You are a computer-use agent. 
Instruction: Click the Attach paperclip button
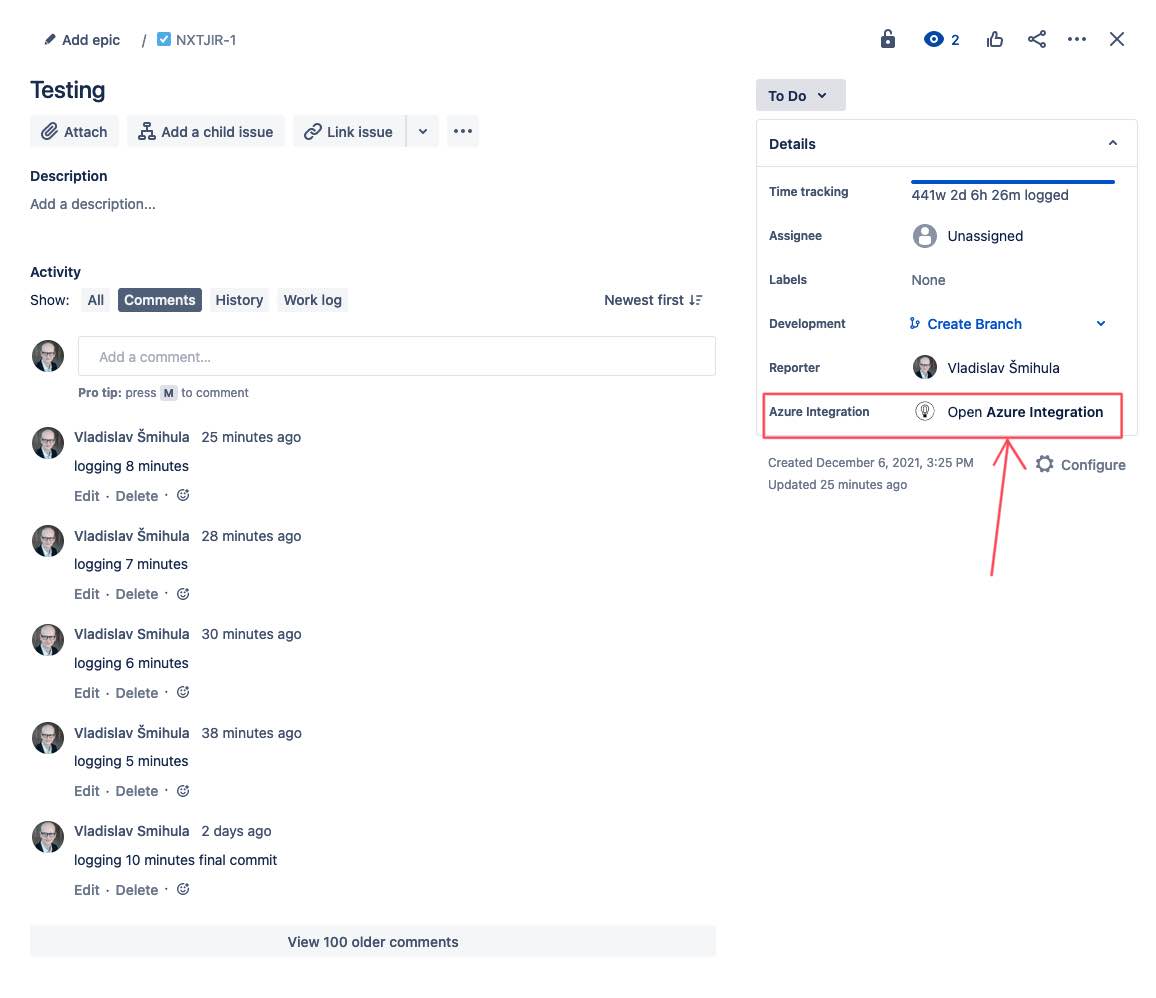pos(74,131)
